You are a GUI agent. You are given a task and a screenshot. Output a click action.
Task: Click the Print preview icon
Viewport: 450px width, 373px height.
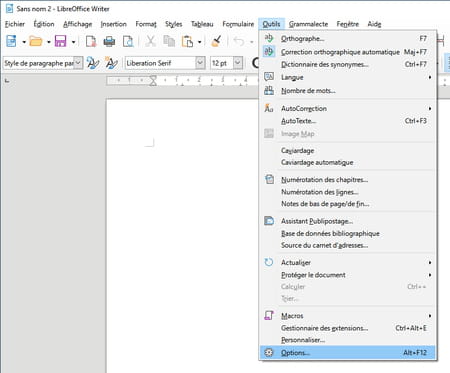128,41
